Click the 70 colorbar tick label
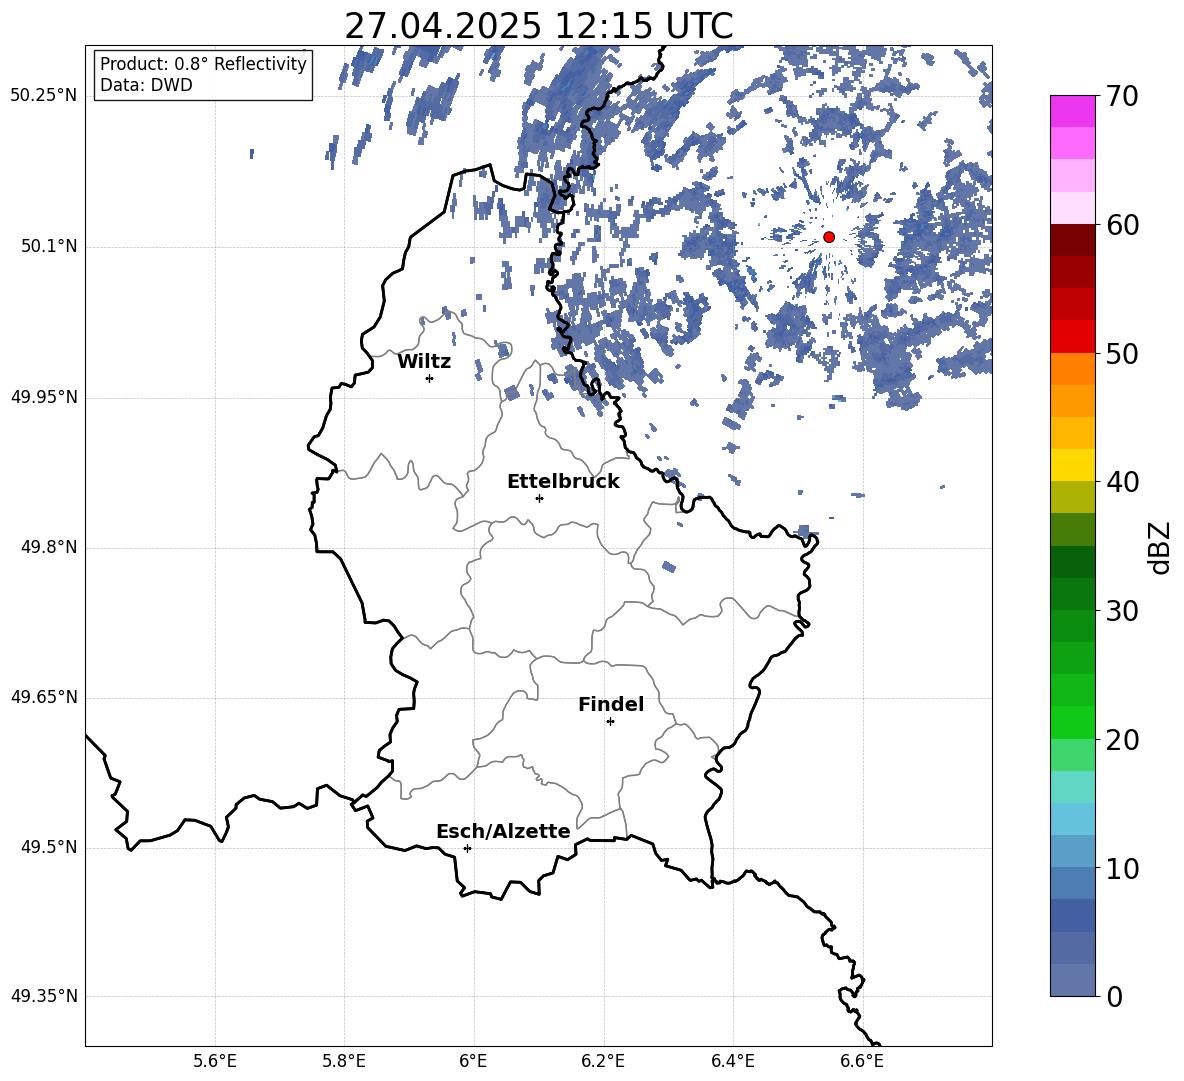Image resolution: width=1184 pixels, height=1081 pixels. 1122,97
